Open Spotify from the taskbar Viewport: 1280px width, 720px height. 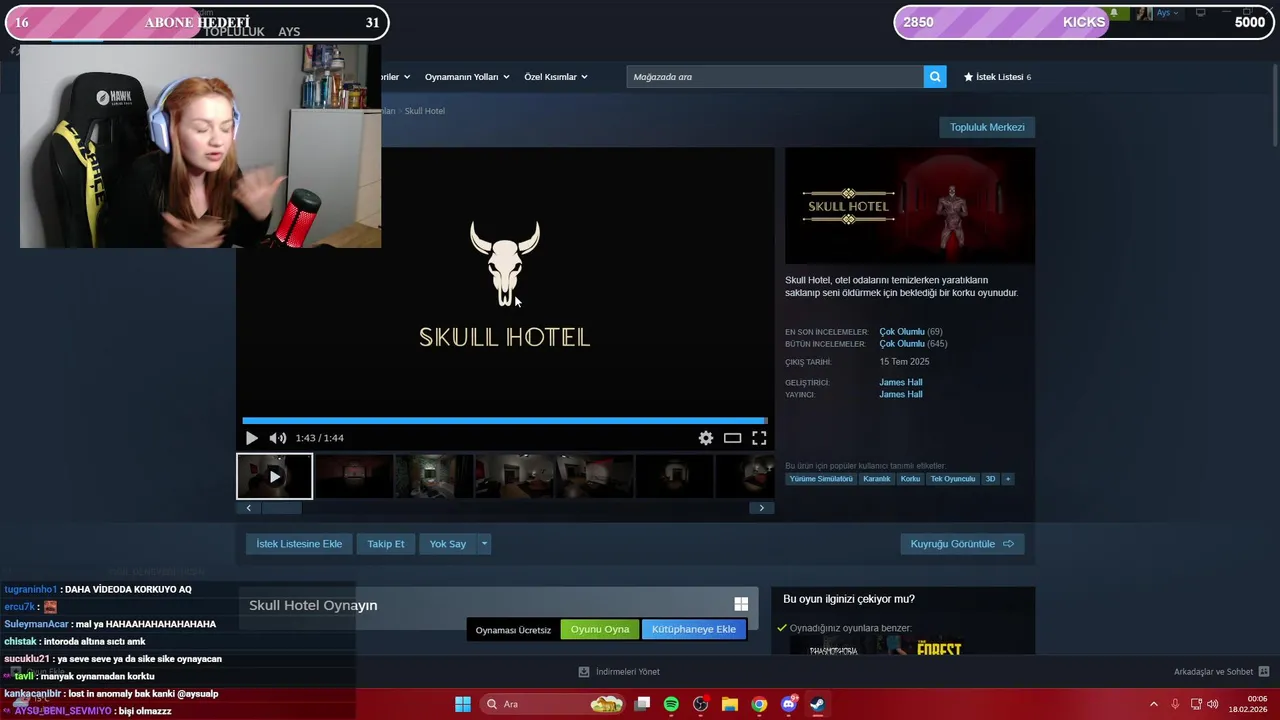(671, 704)
